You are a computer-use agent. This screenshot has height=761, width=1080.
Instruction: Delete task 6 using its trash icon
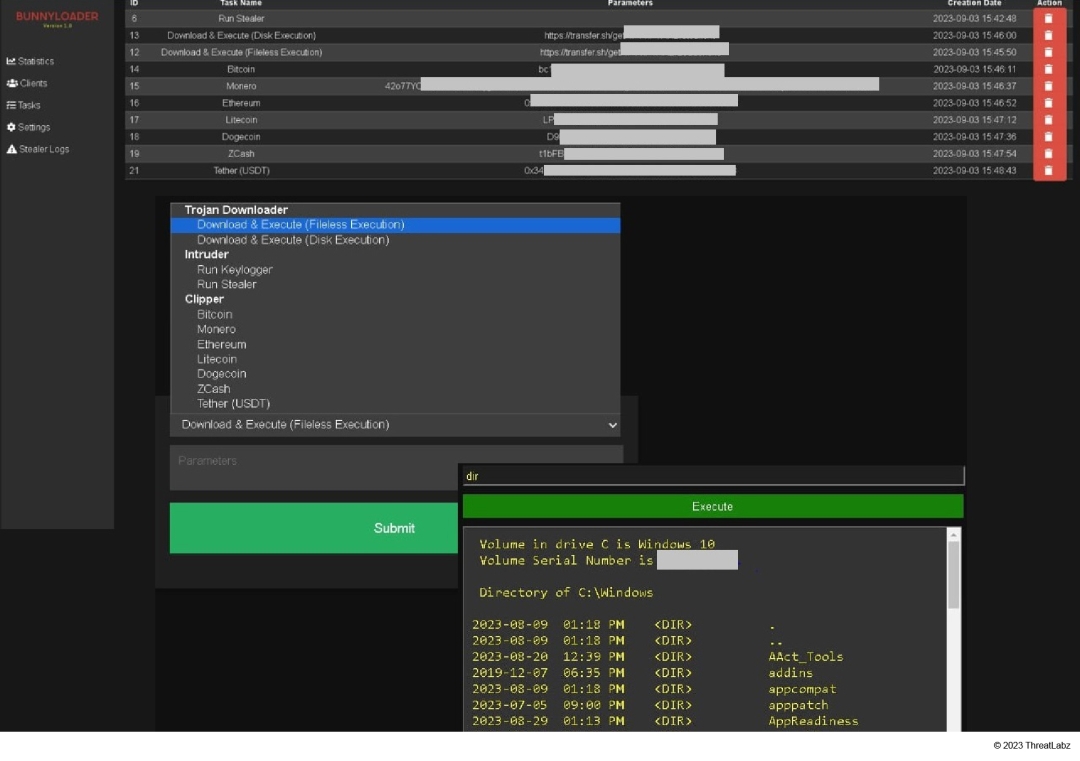(1048, 18)
